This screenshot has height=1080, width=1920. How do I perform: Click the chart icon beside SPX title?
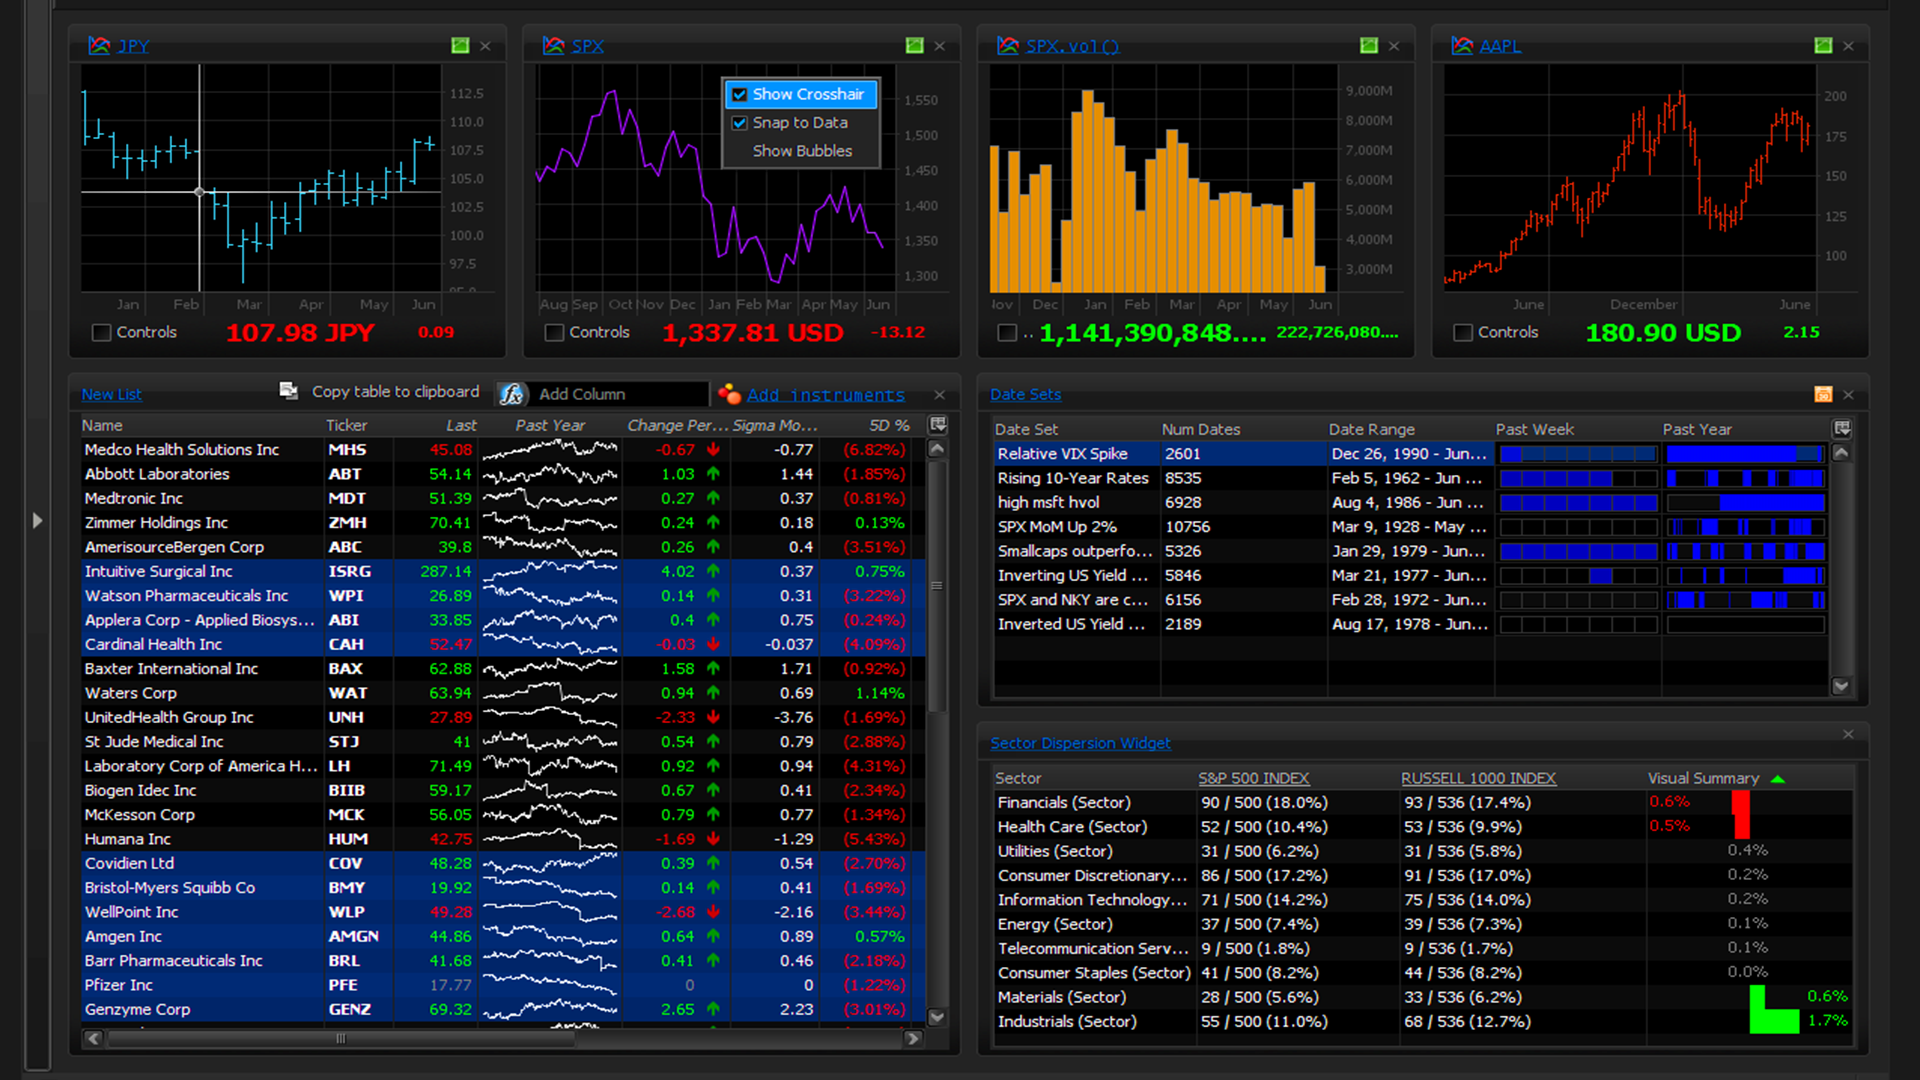pyautogui.click(x=553, y=46)
